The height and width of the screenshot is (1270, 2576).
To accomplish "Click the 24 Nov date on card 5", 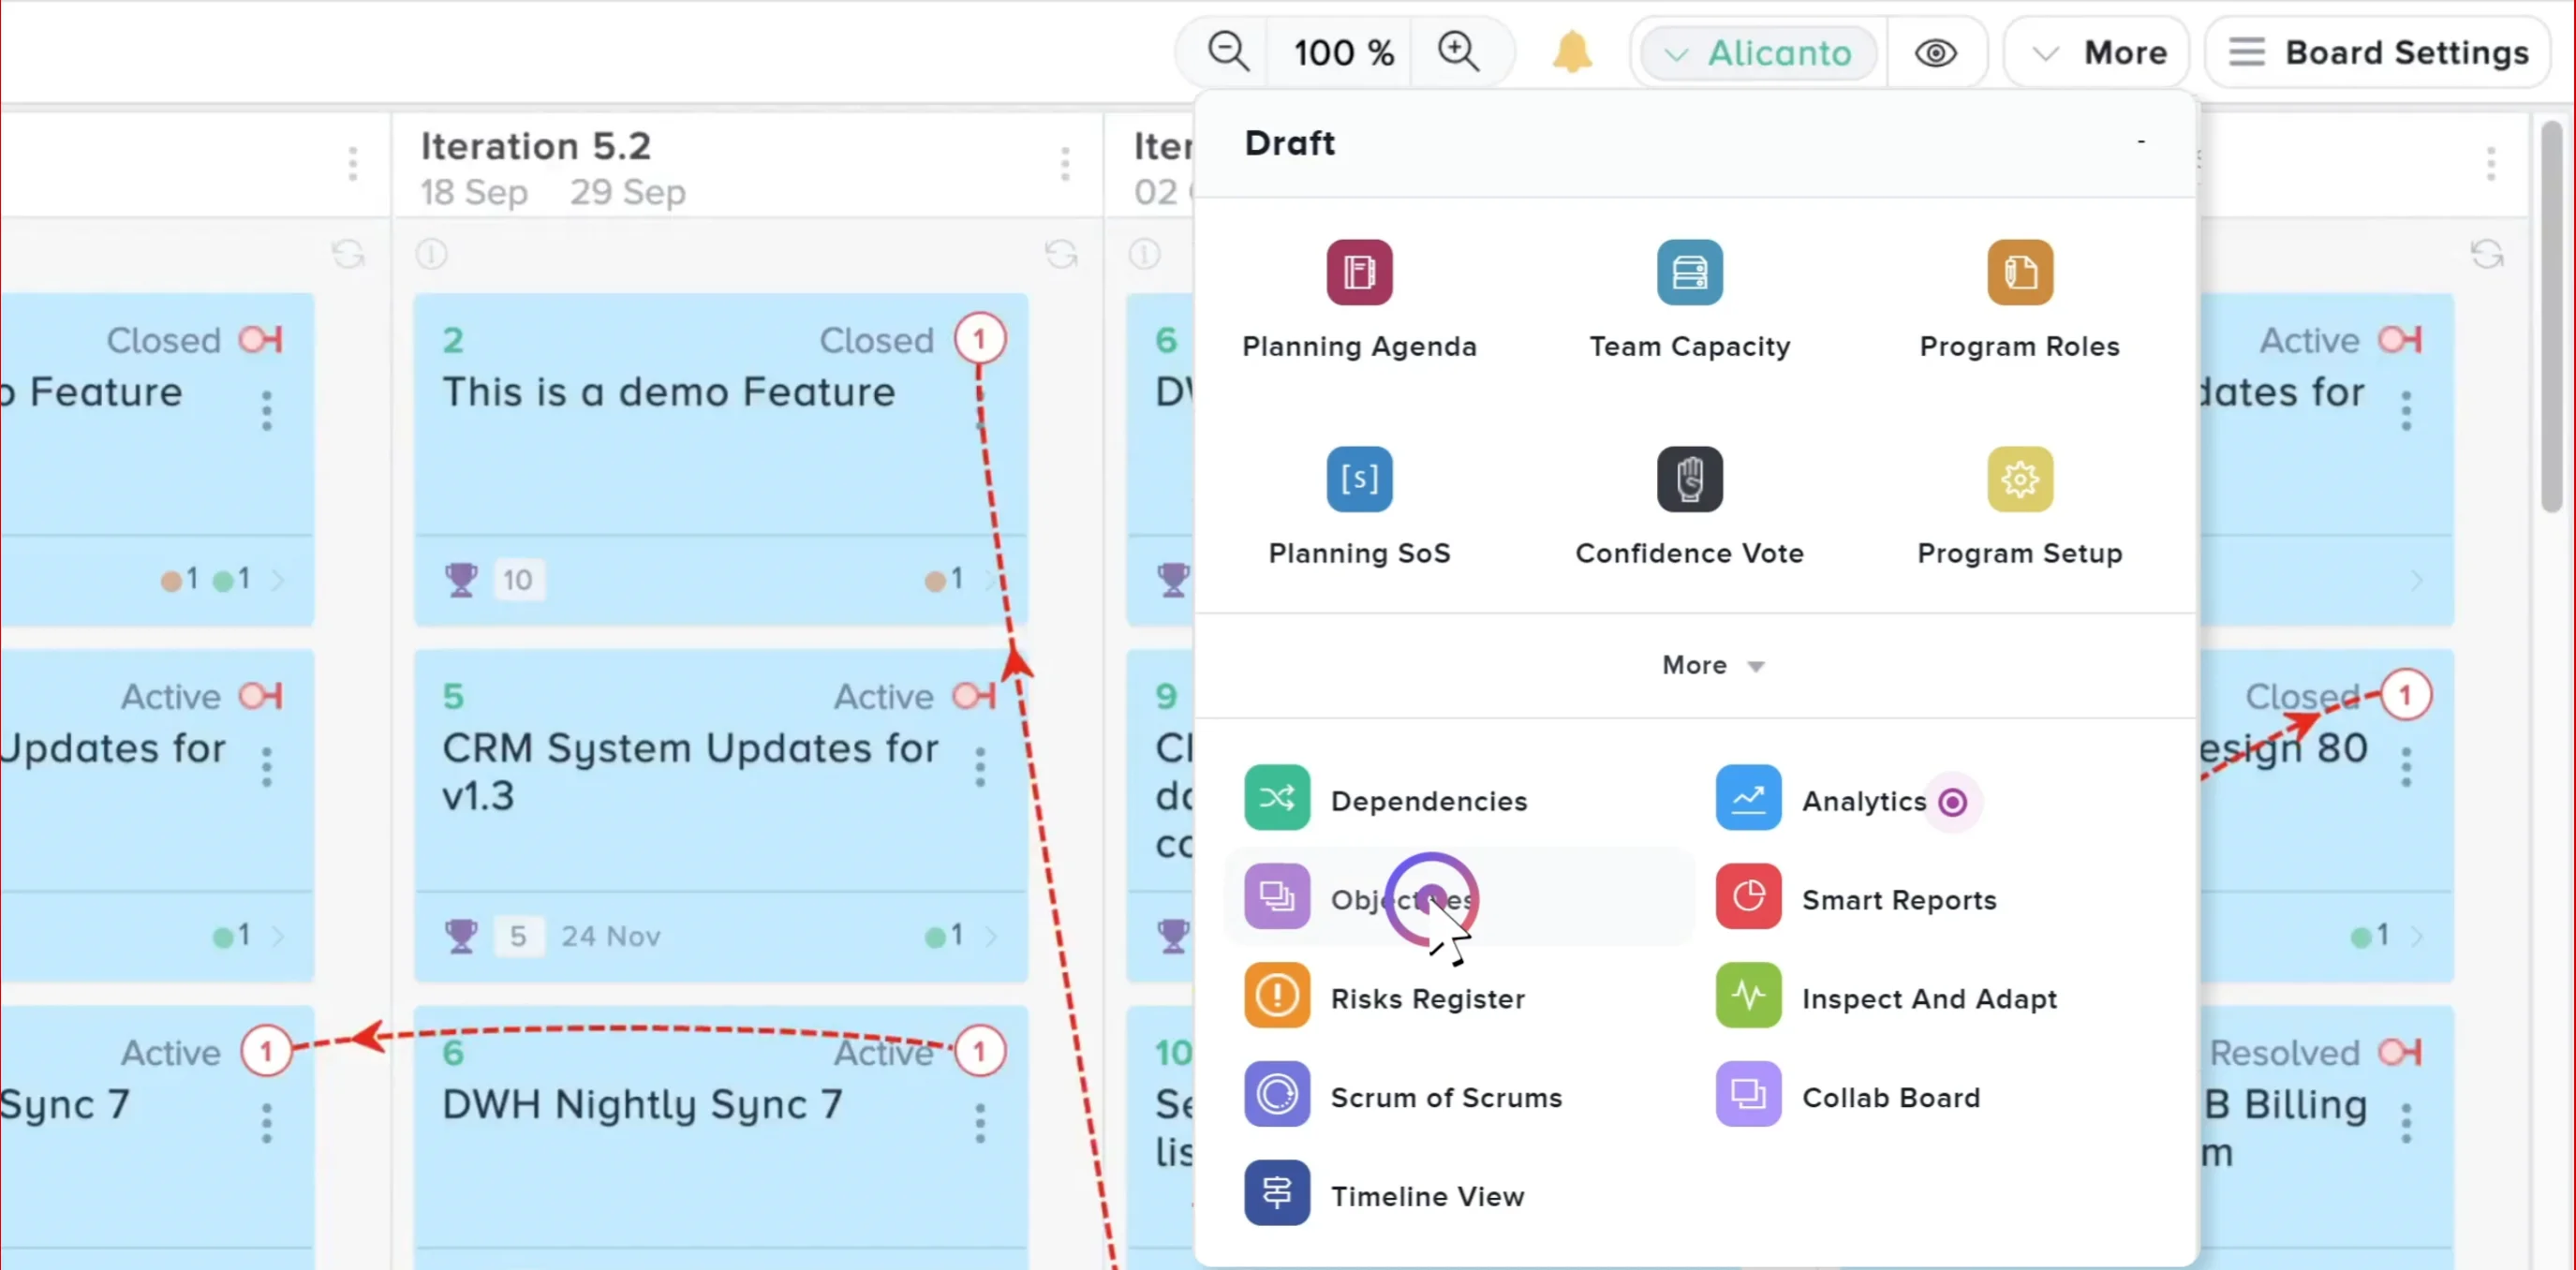I will [610, 936].
